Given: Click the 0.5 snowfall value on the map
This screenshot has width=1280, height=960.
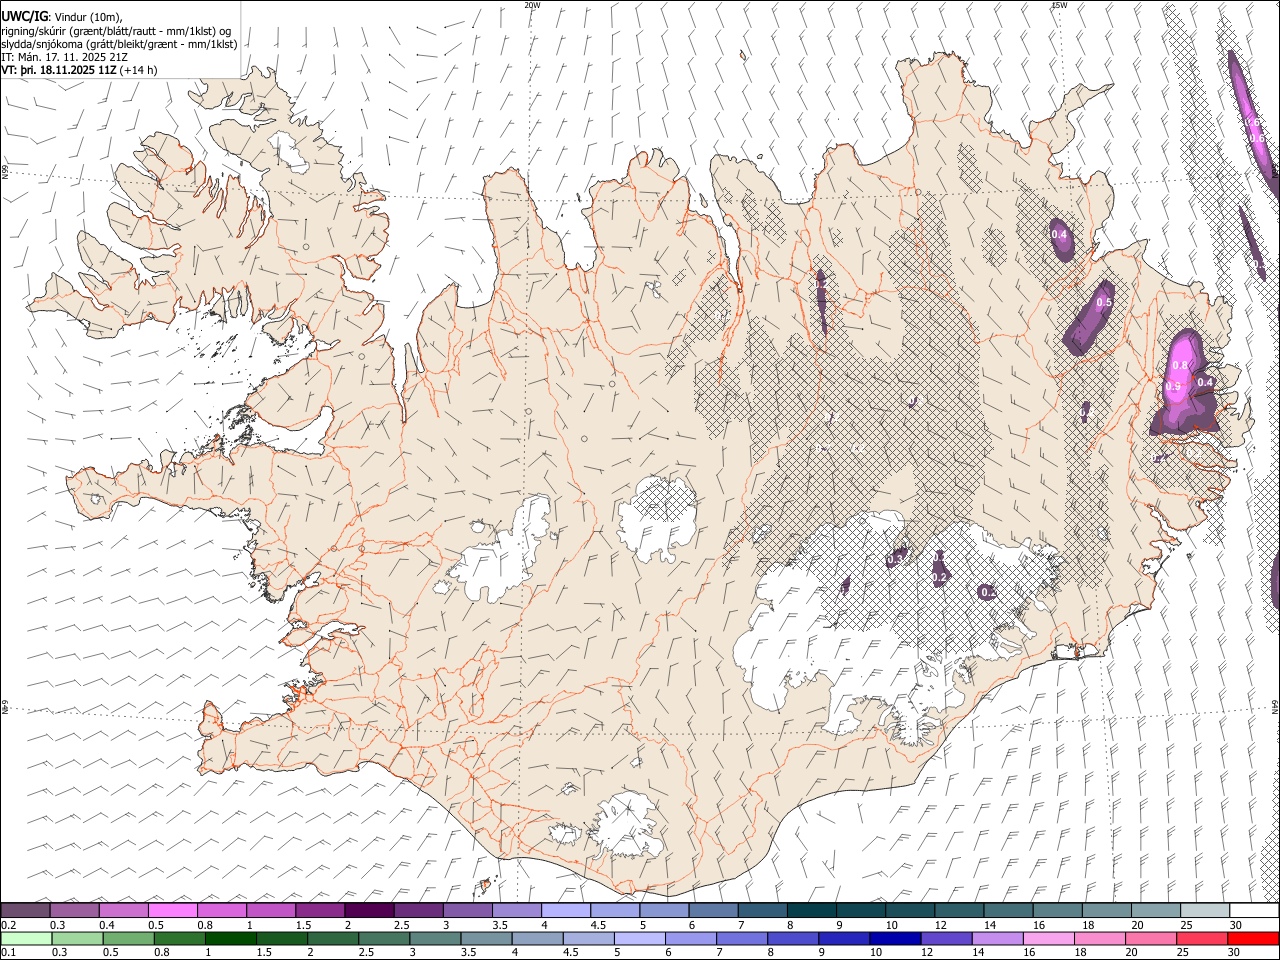Looking at the screenshot, I should pyautogui.click(x=1104, y=302).
